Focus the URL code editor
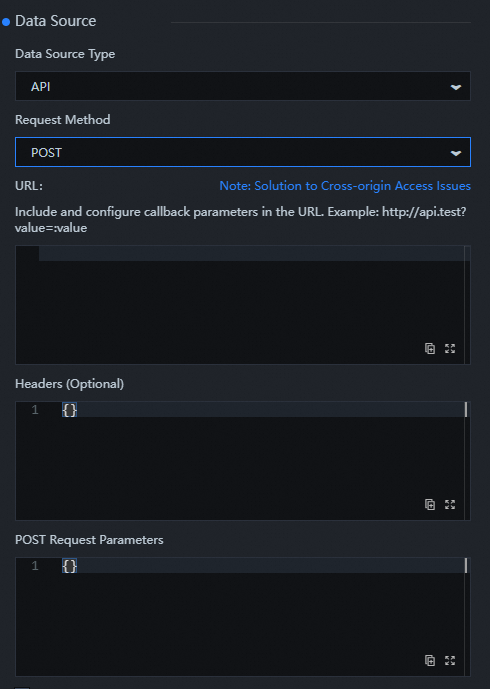Viewport: 490px width, 689px height. 243,305
